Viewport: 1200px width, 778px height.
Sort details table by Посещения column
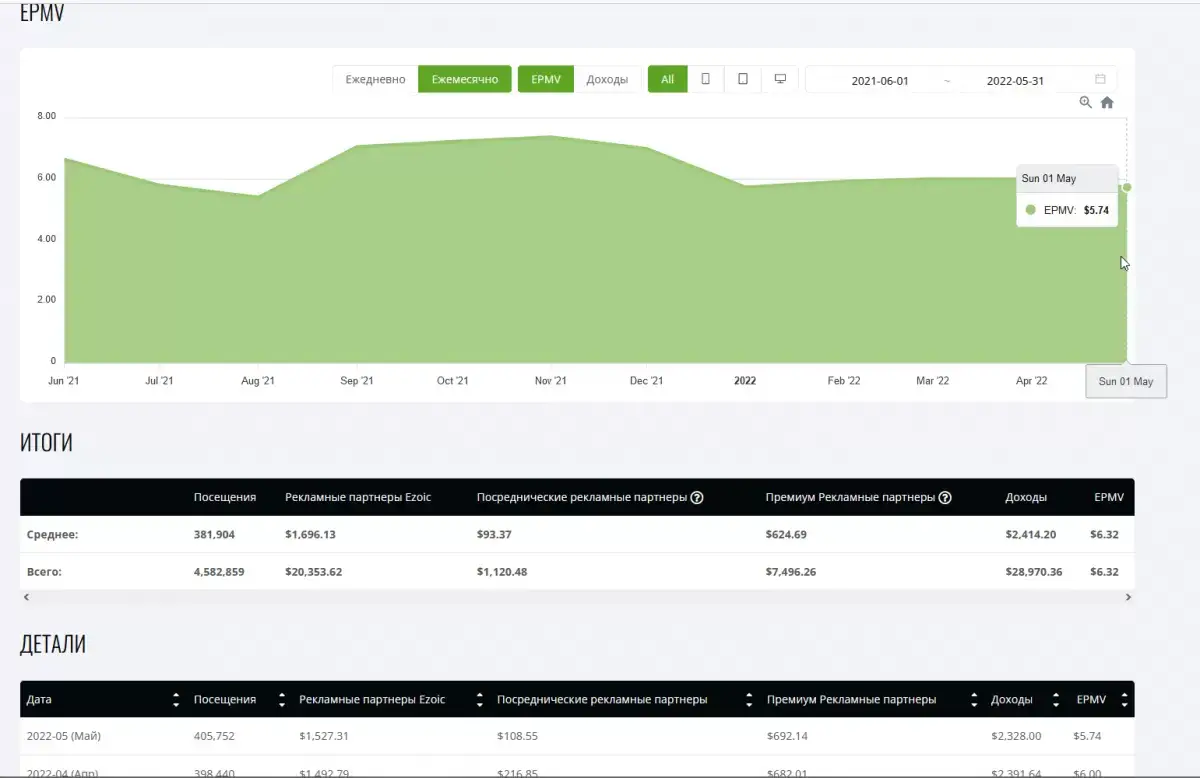[x=281, y=700]
